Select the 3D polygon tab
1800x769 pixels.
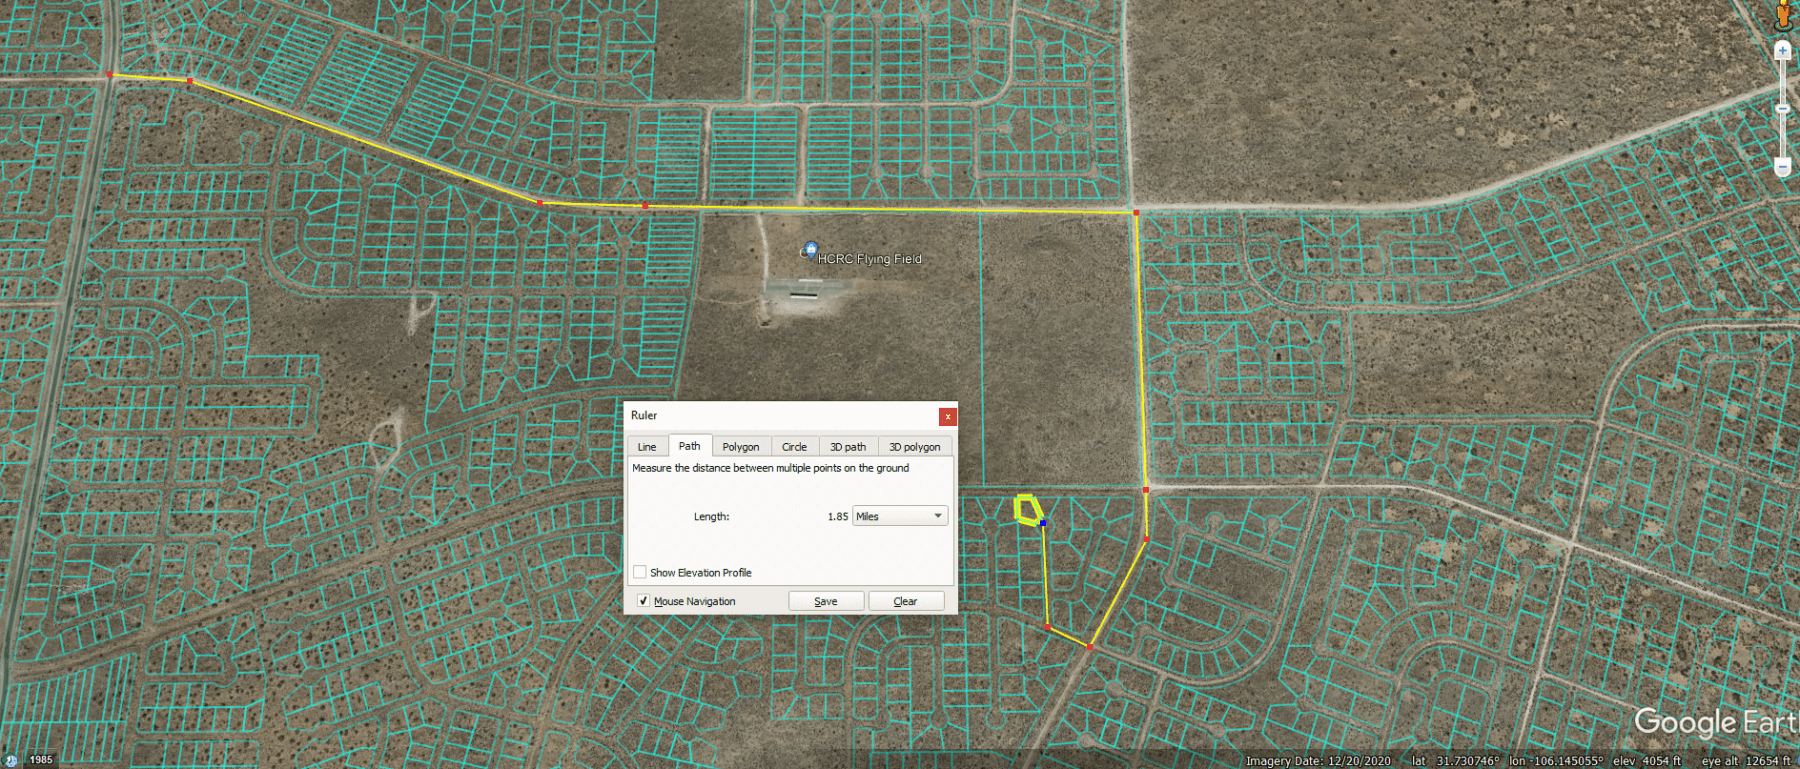pos(915,447)
